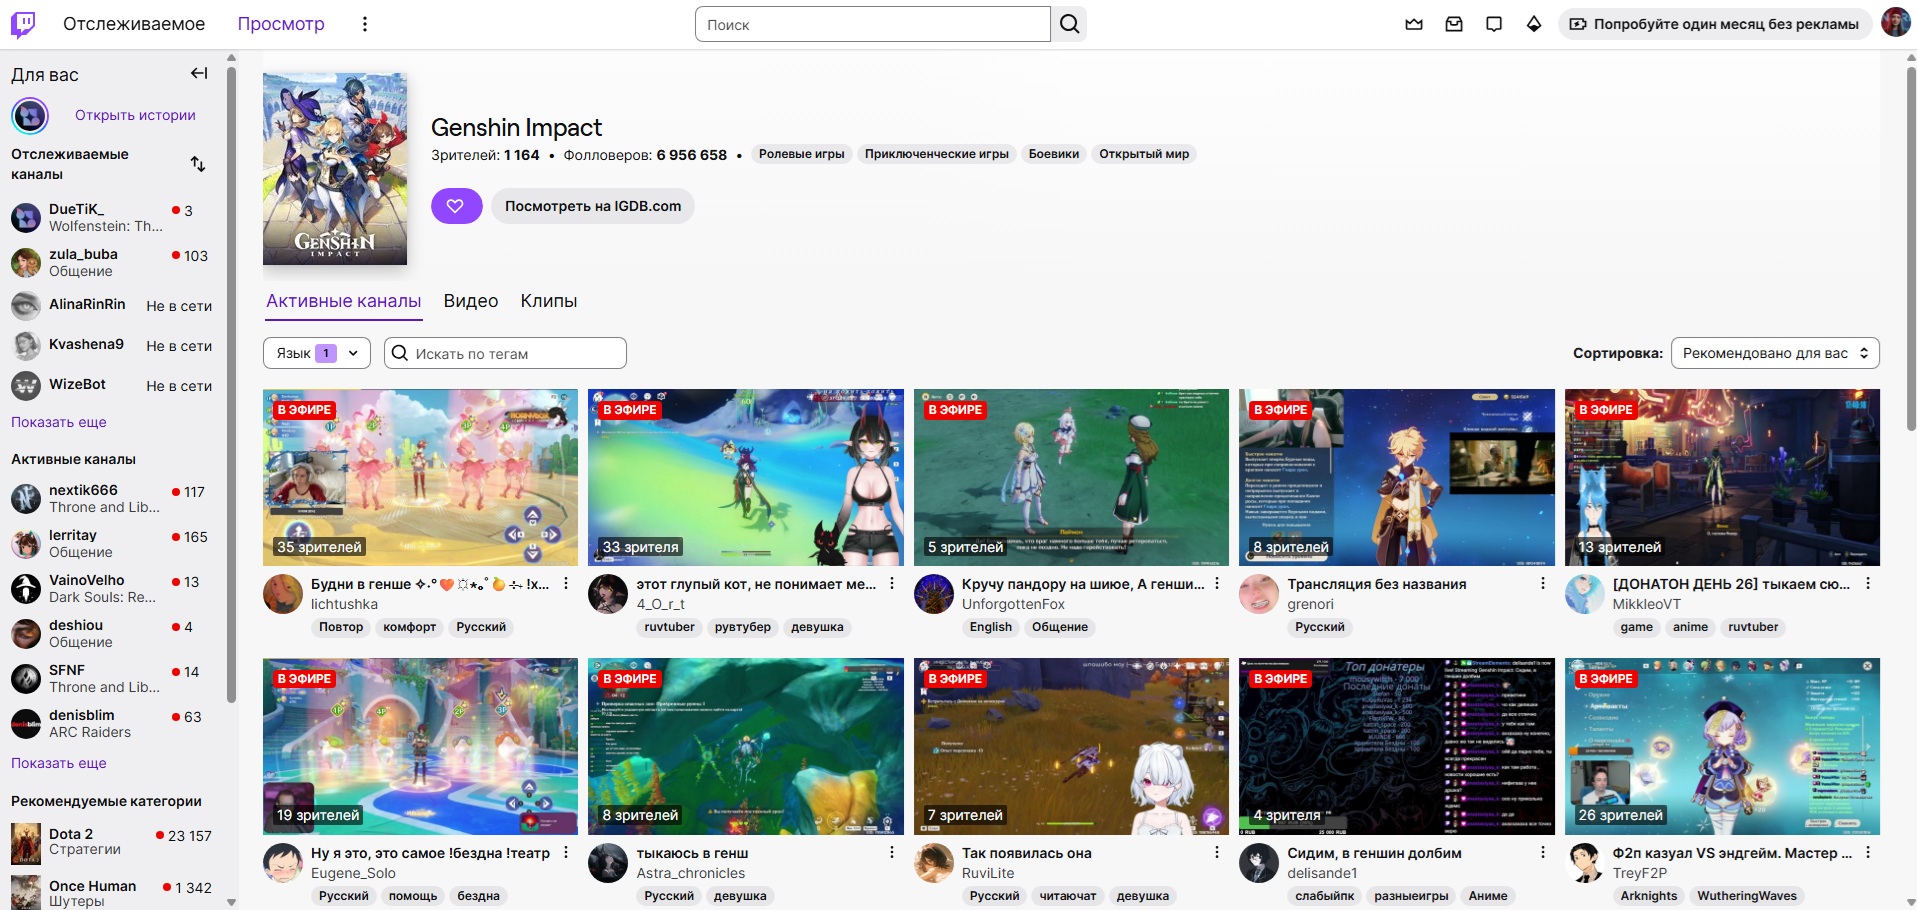Image resolution: width=1917 pixels, height=910 pixels.
Task: Focus the Поиск search field
Action: tap(873, 24)
